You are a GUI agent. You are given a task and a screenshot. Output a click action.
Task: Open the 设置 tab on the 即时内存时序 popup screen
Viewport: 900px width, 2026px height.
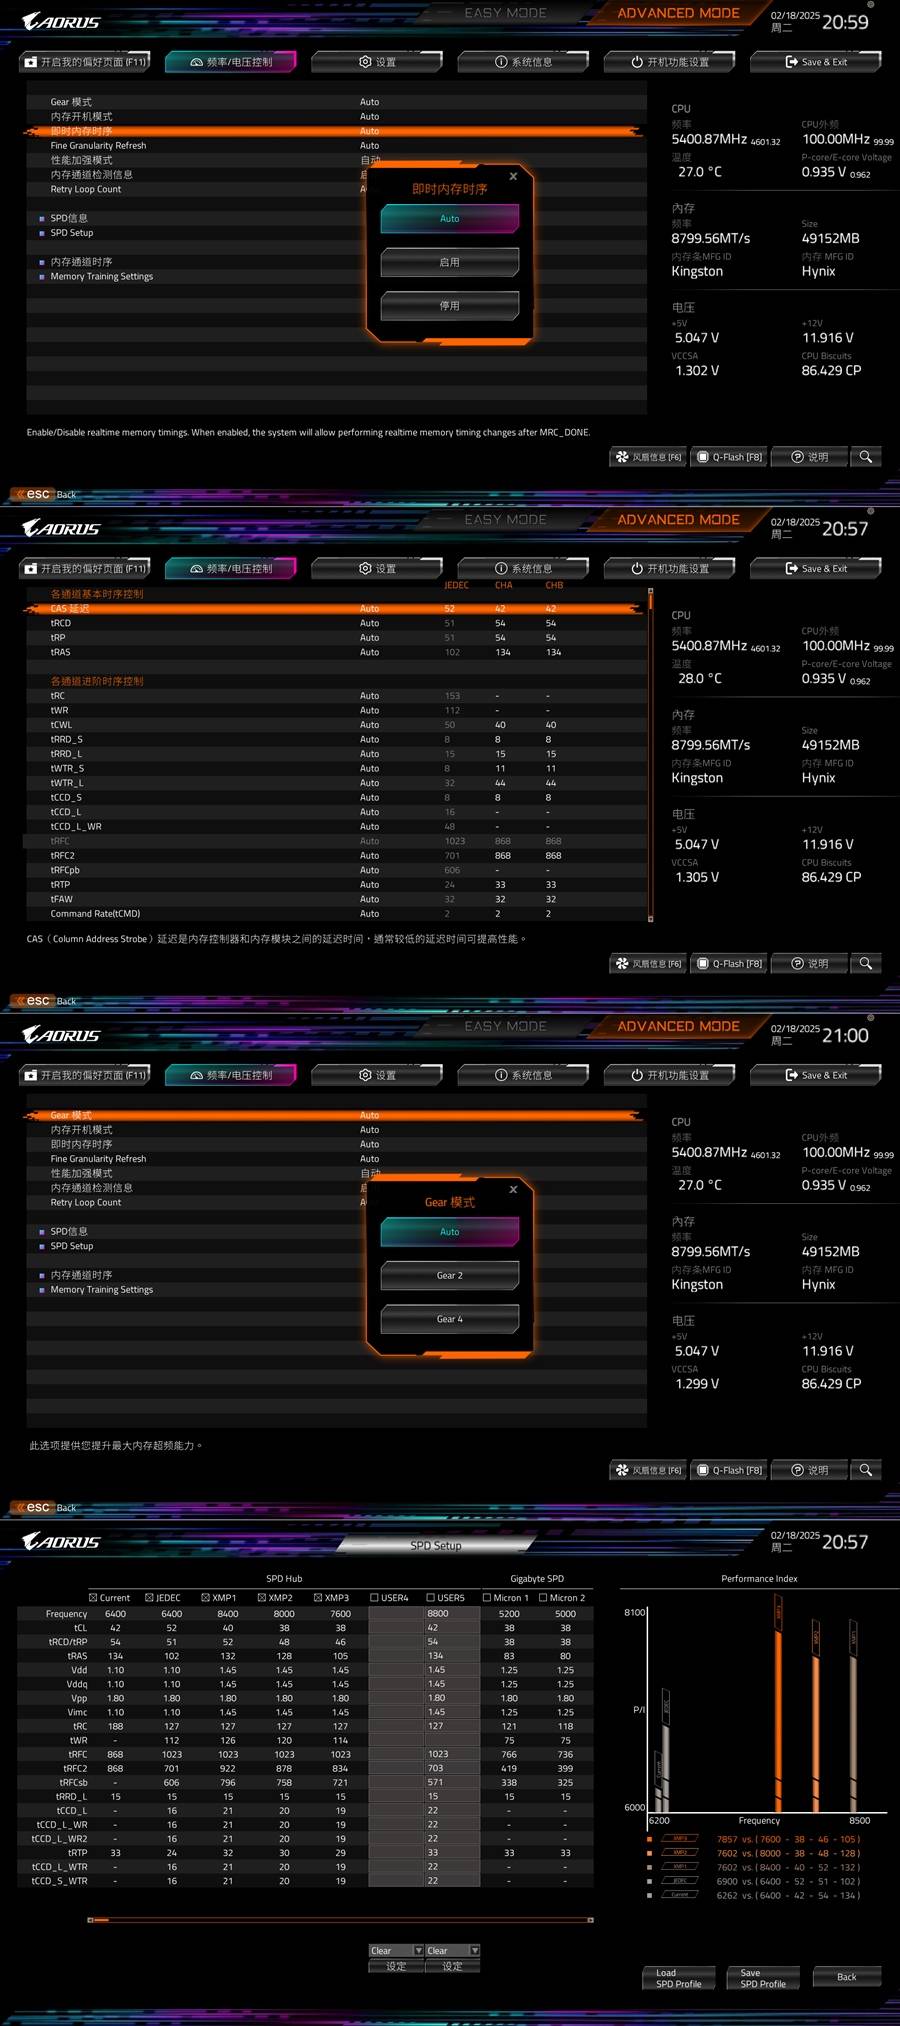pyautogui.click(x=377, y=62)
